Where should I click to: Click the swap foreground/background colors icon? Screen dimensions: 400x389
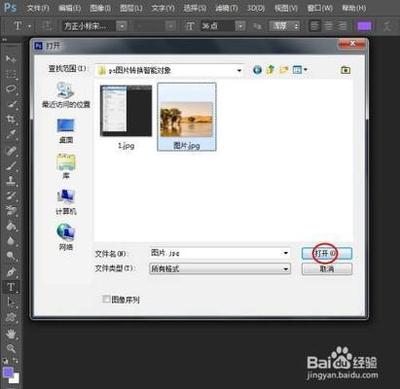(x=15, y=361)
